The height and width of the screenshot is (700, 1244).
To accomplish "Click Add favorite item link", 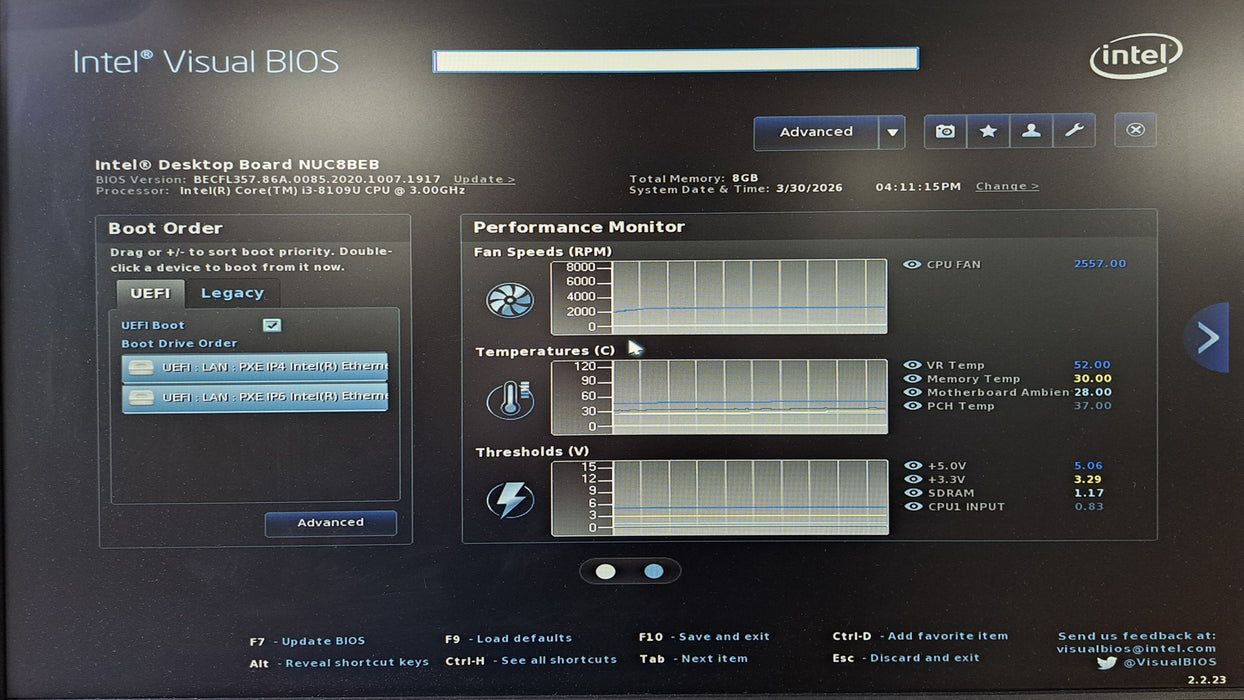I will (x=948, y=636).
